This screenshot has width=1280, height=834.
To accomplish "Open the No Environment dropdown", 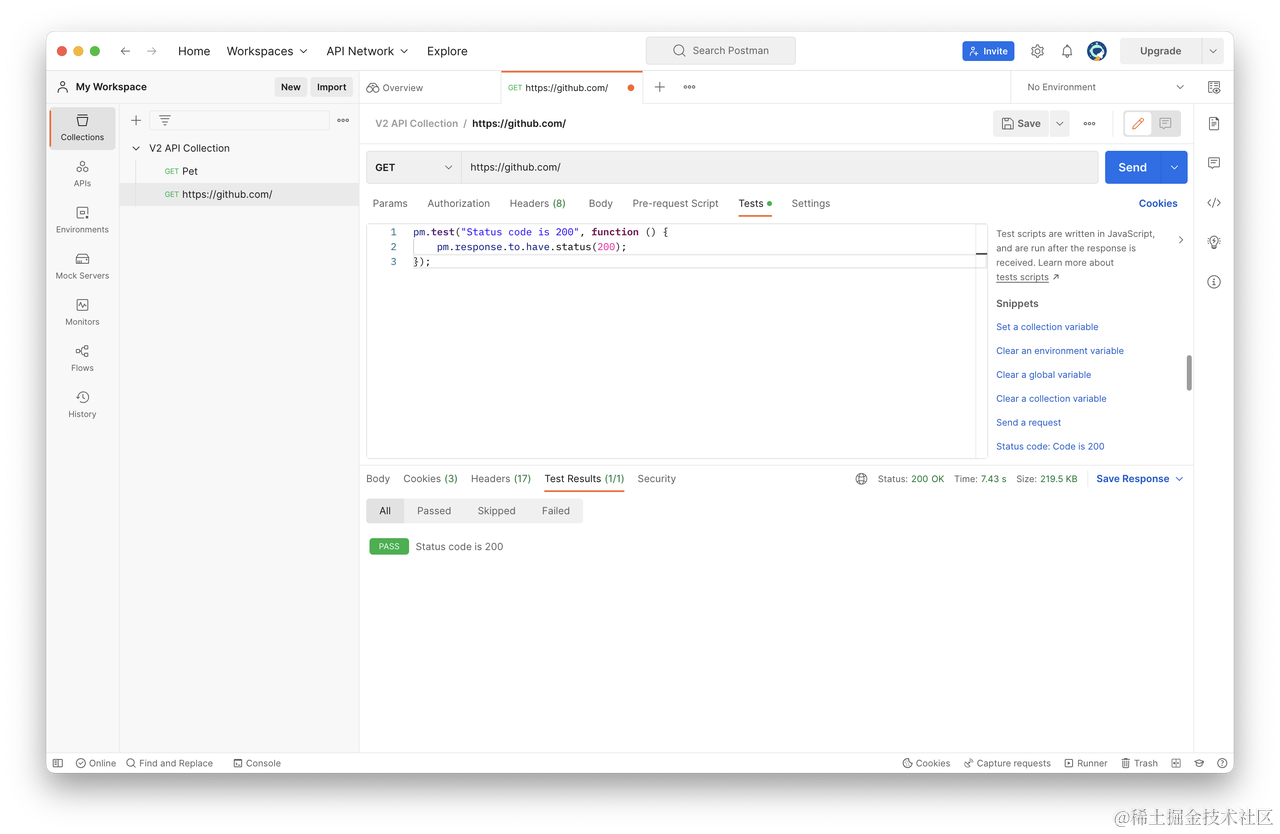I will (1100, 87).
